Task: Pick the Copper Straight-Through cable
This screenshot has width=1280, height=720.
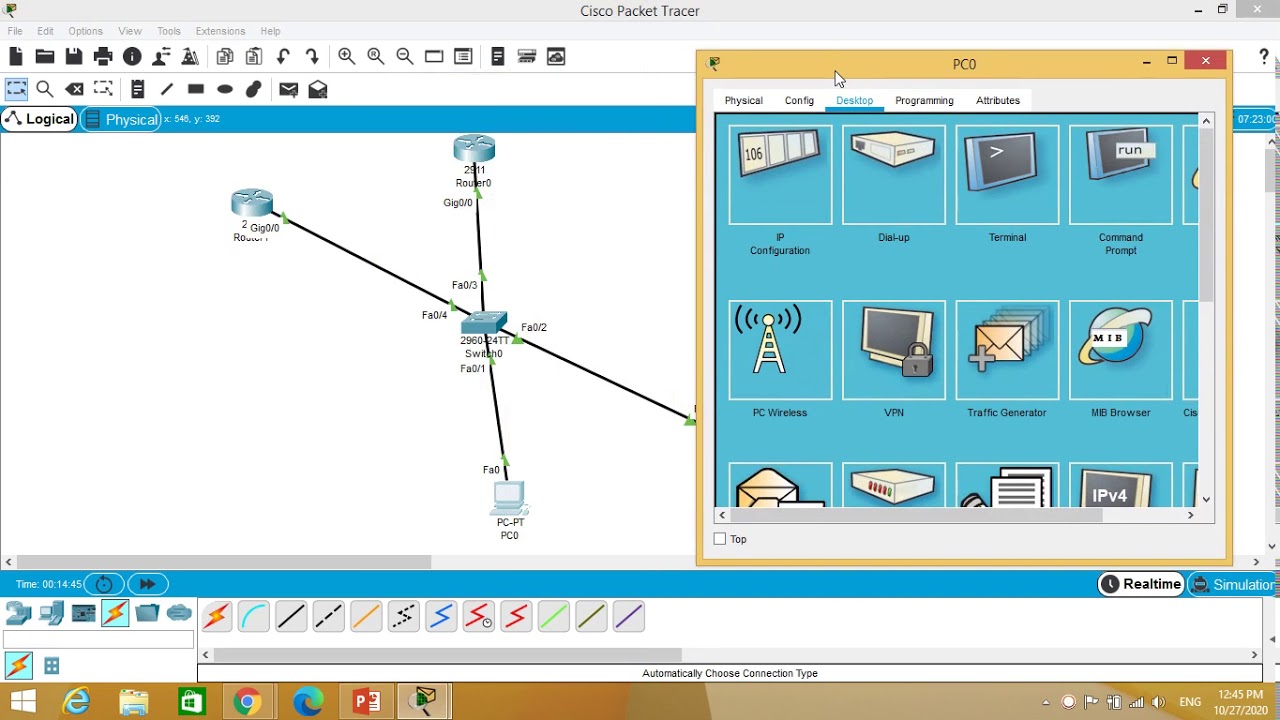Action: click(291, 616)
